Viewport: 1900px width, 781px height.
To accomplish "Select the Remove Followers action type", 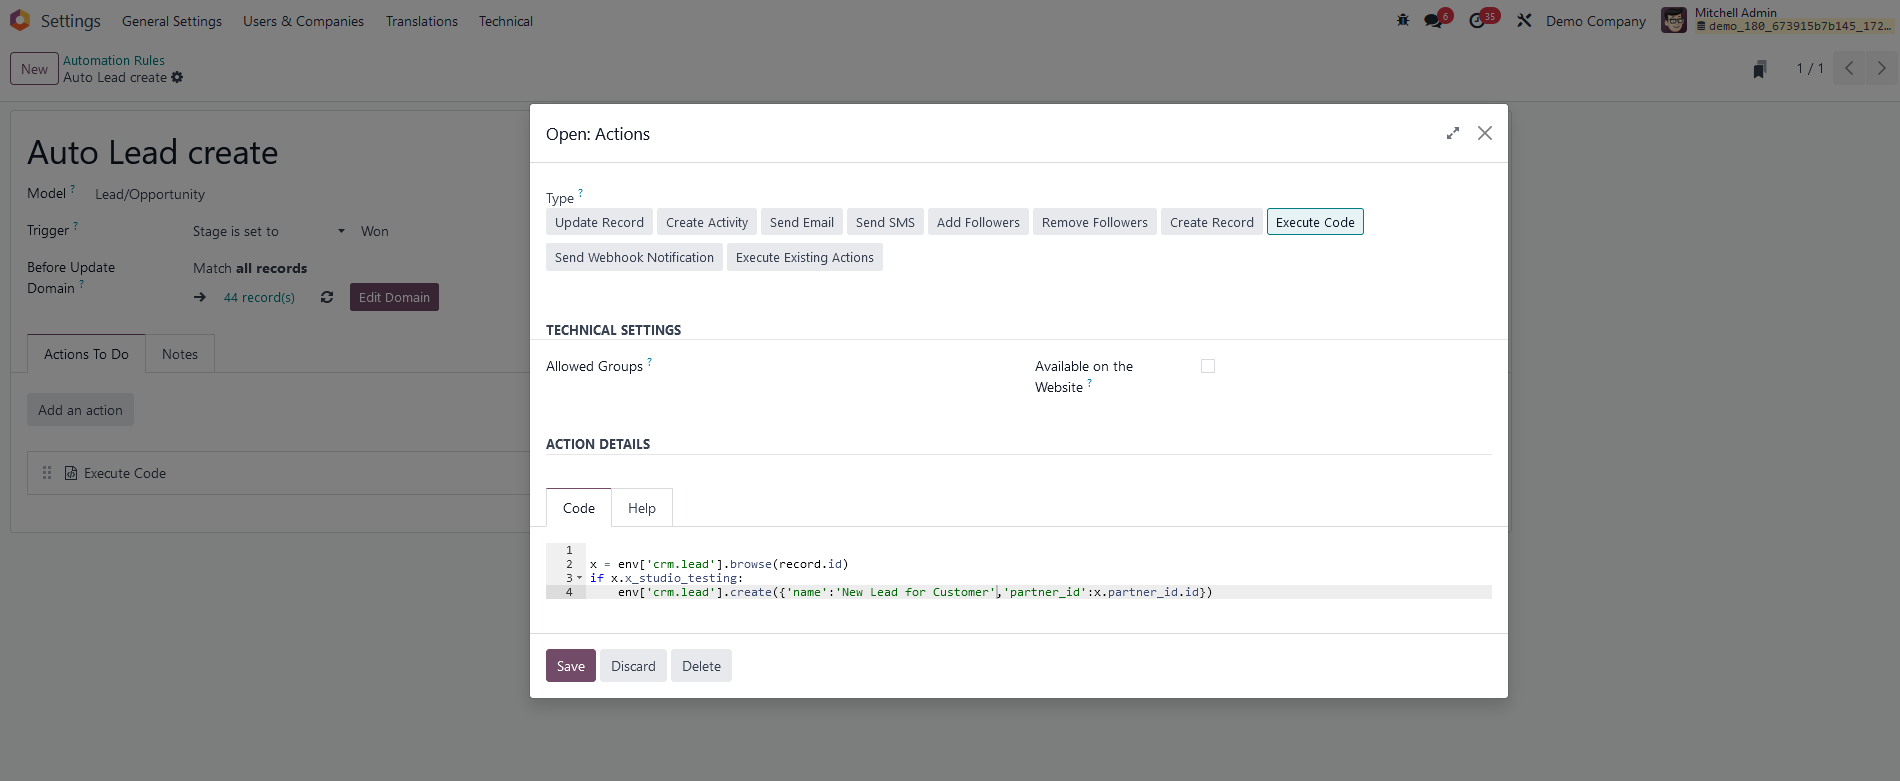I will click(1095, 222).
